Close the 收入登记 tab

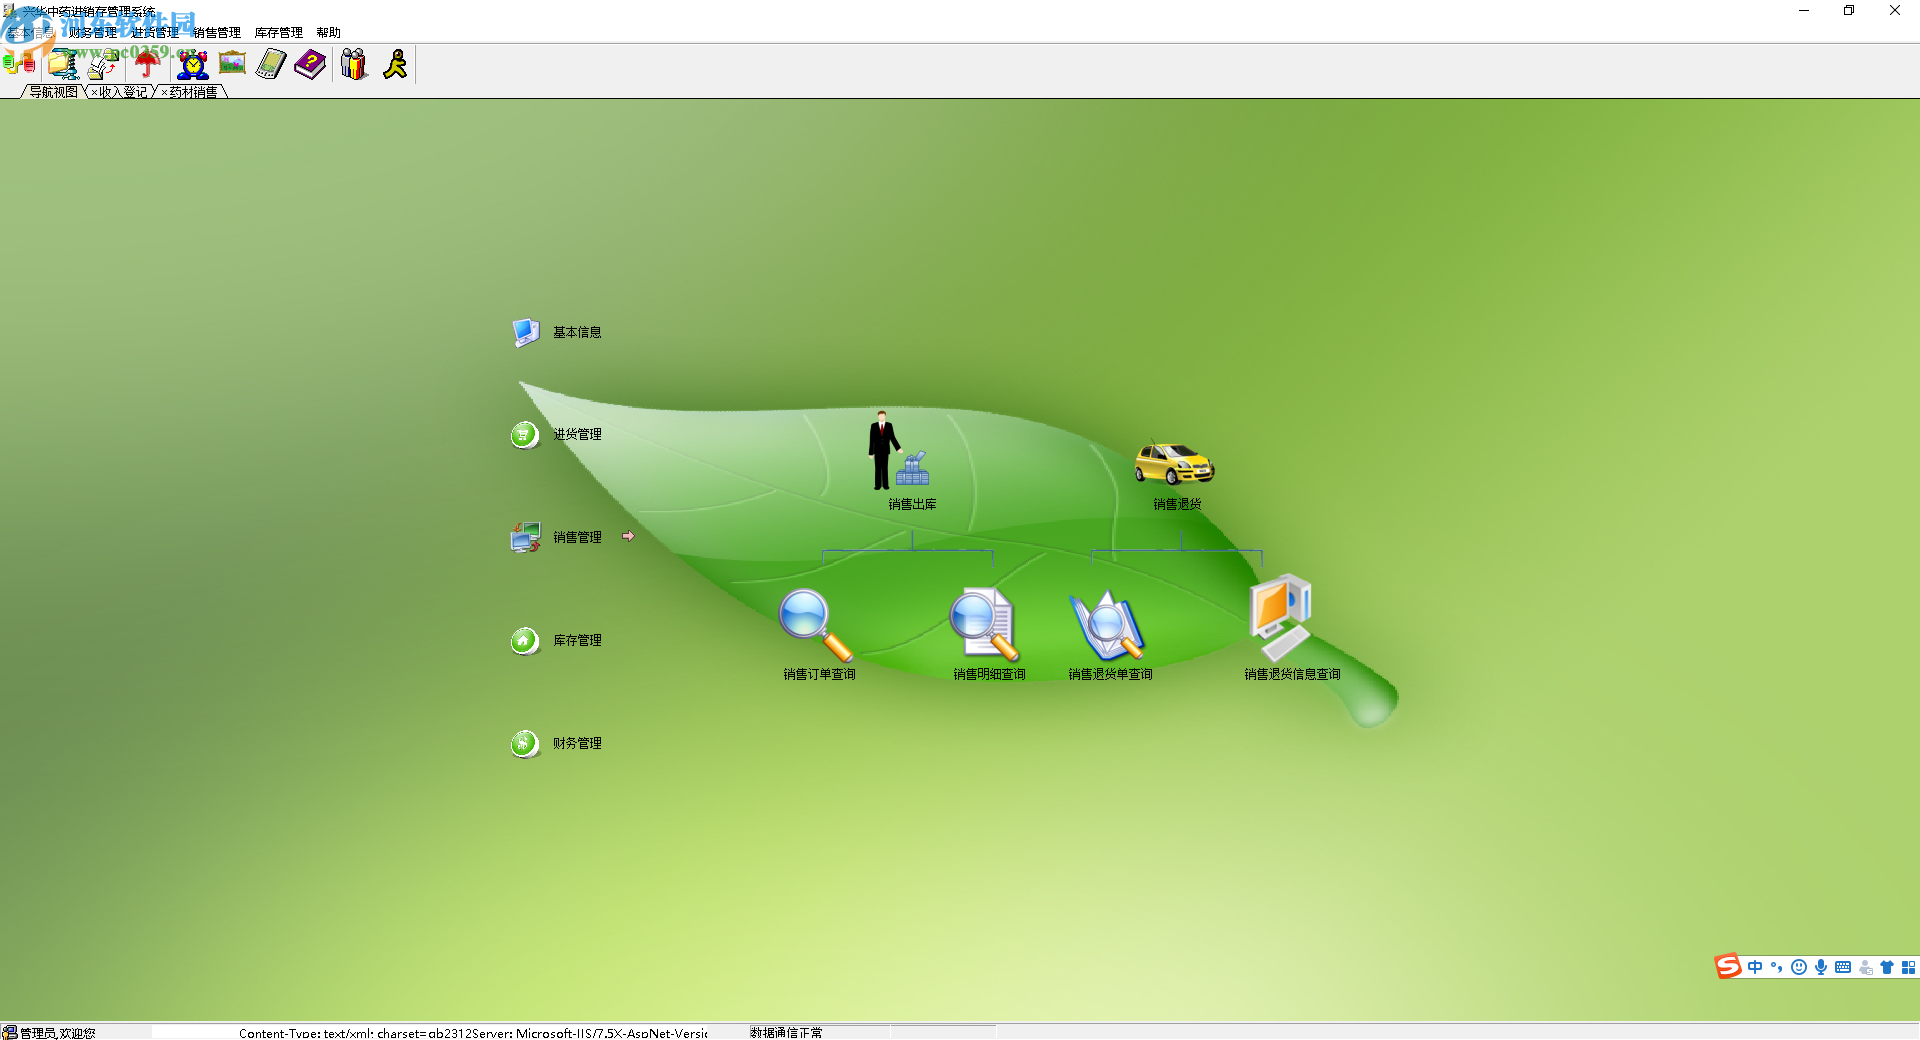(x=94, y=93)
